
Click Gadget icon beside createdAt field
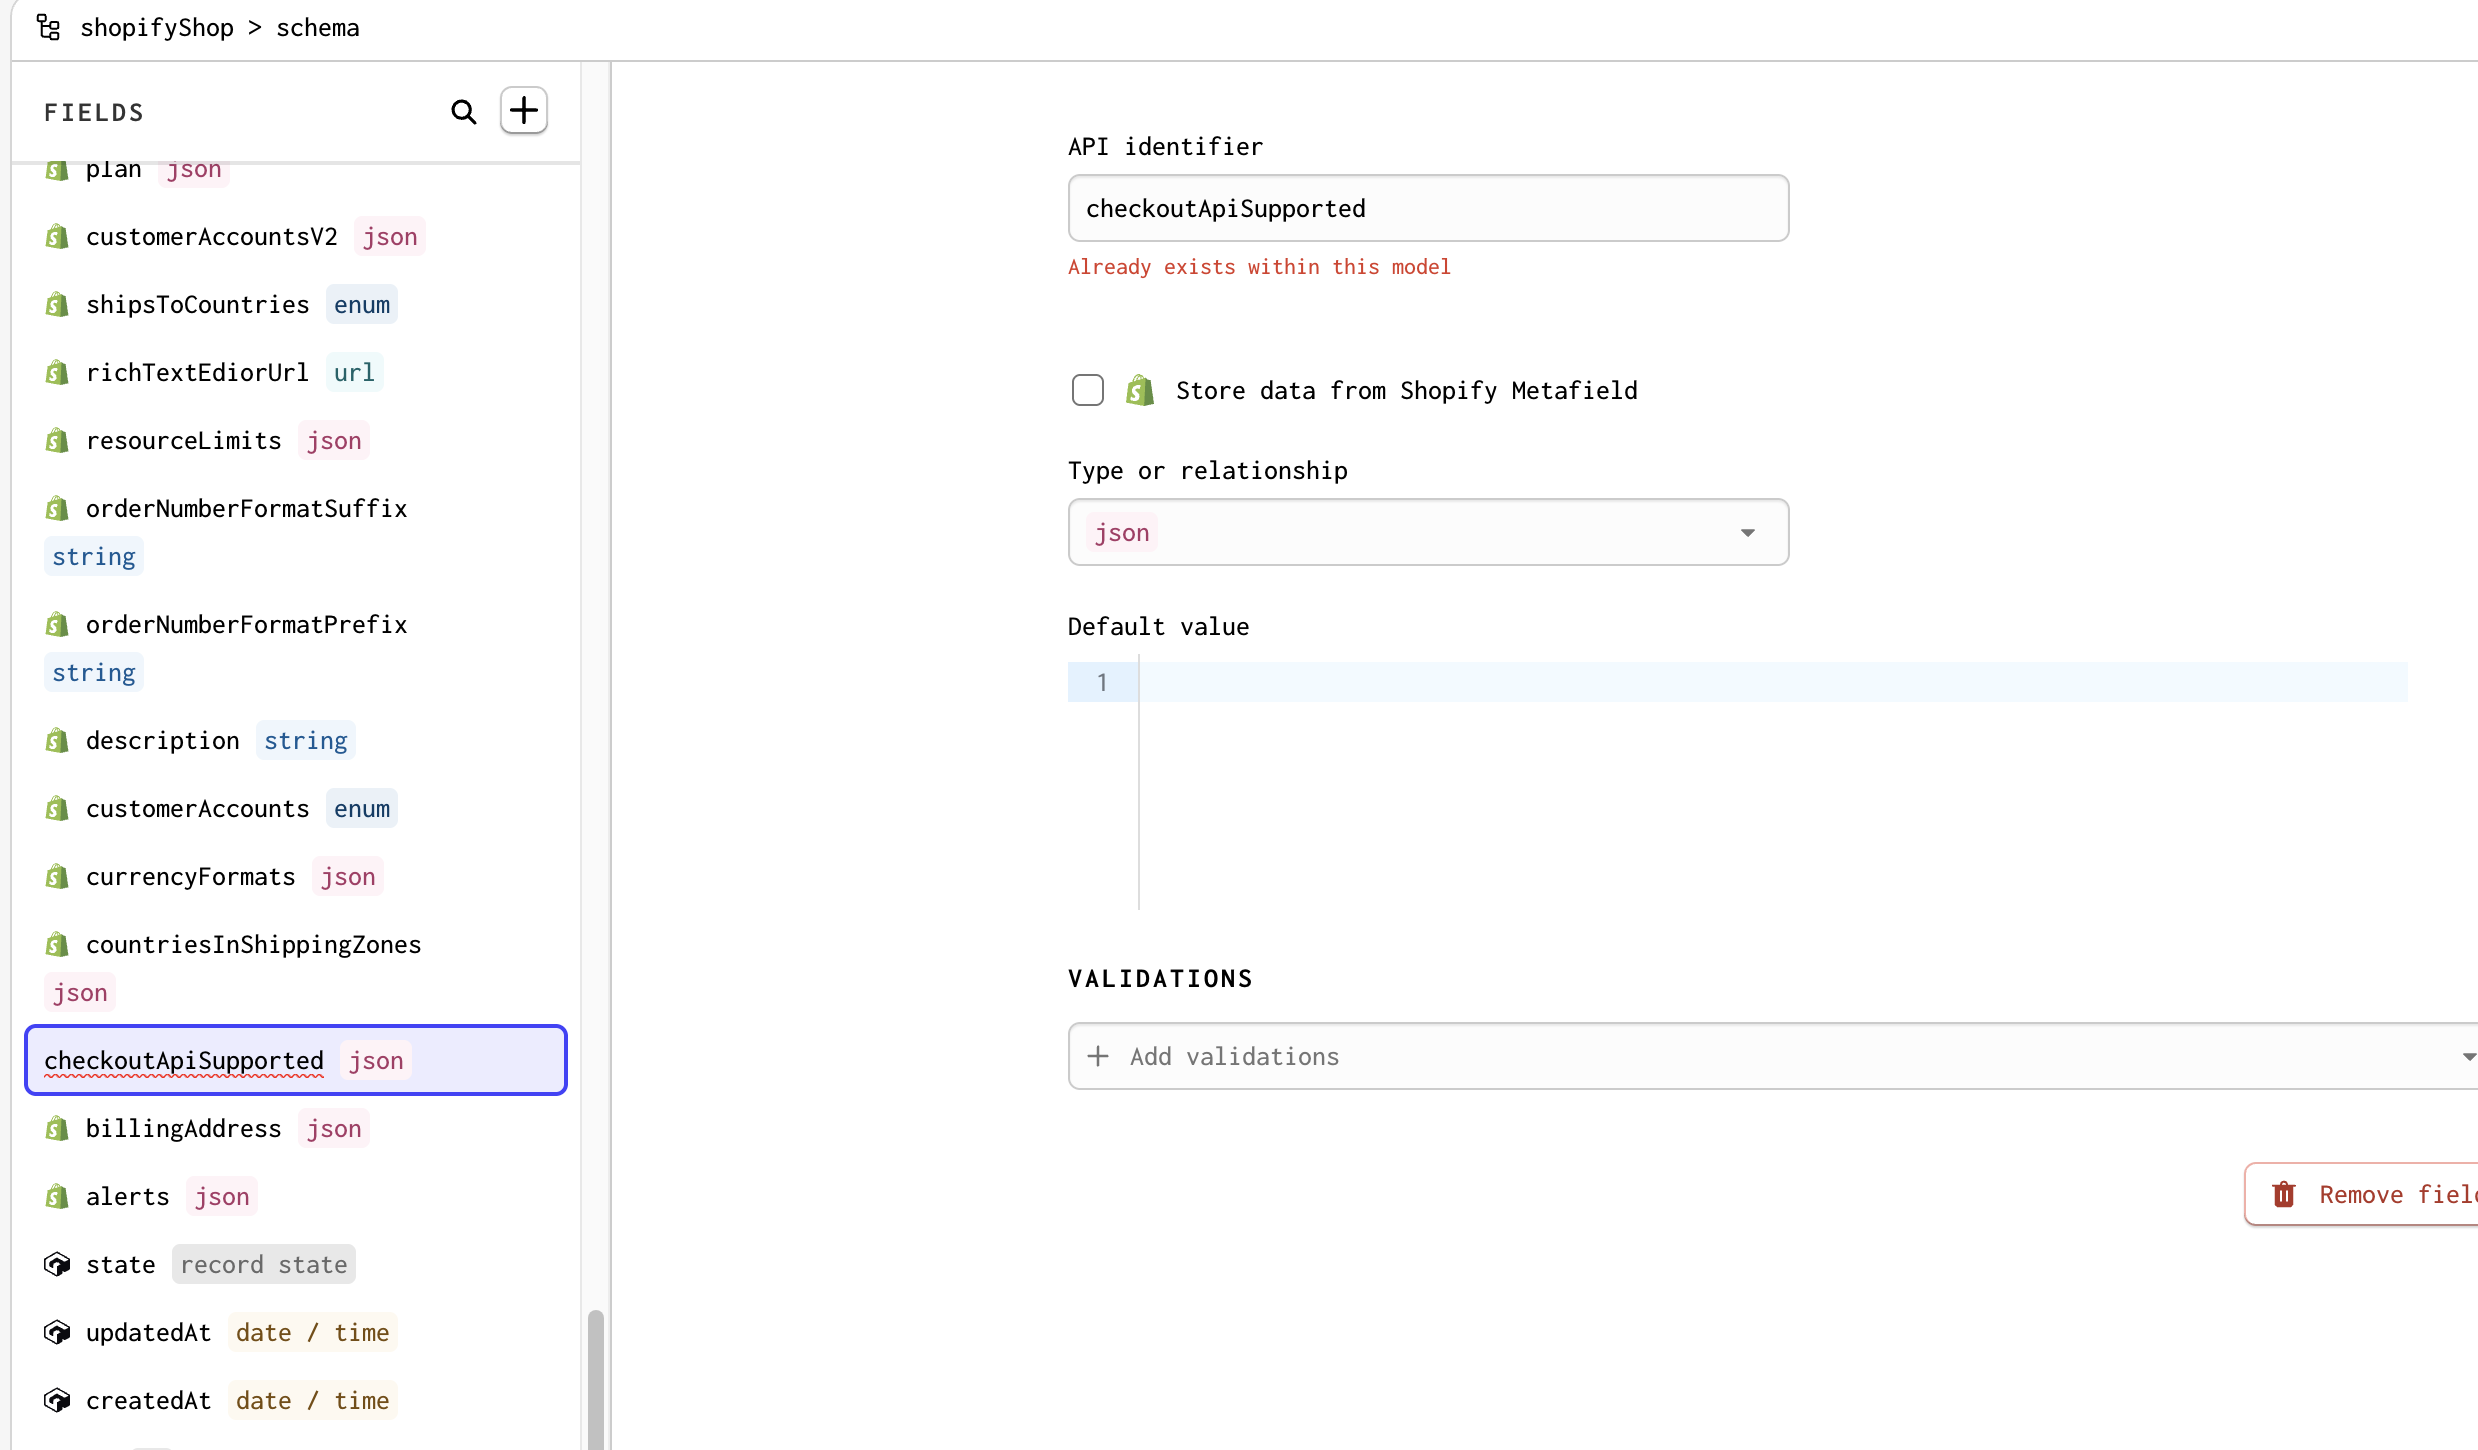[57, 1401]
